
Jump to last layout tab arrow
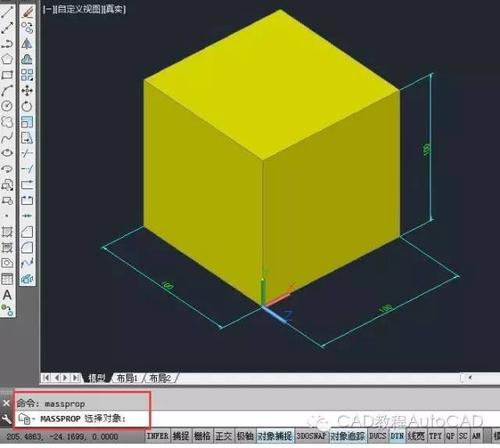76,378
